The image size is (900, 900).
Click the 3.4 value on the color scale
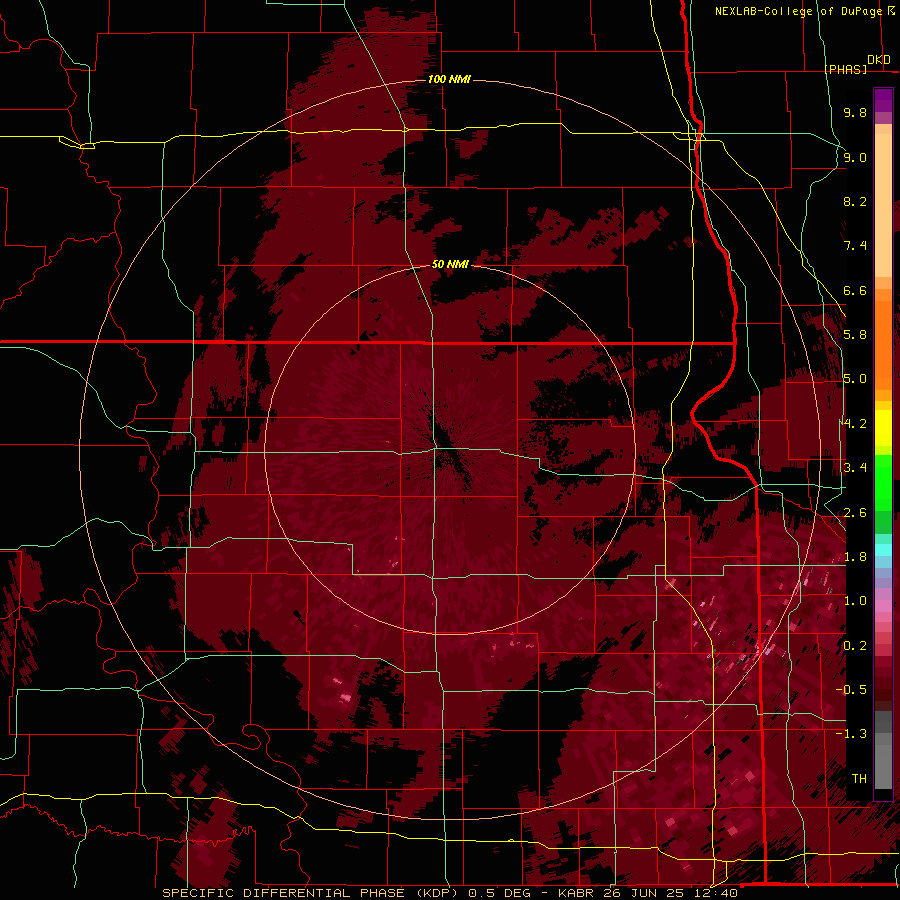pos(855,468)
